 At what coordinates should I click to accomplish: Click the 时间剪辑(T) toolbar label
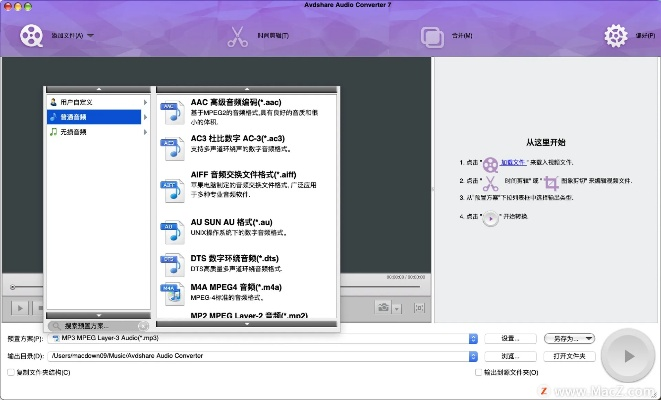tap(273, 36)
